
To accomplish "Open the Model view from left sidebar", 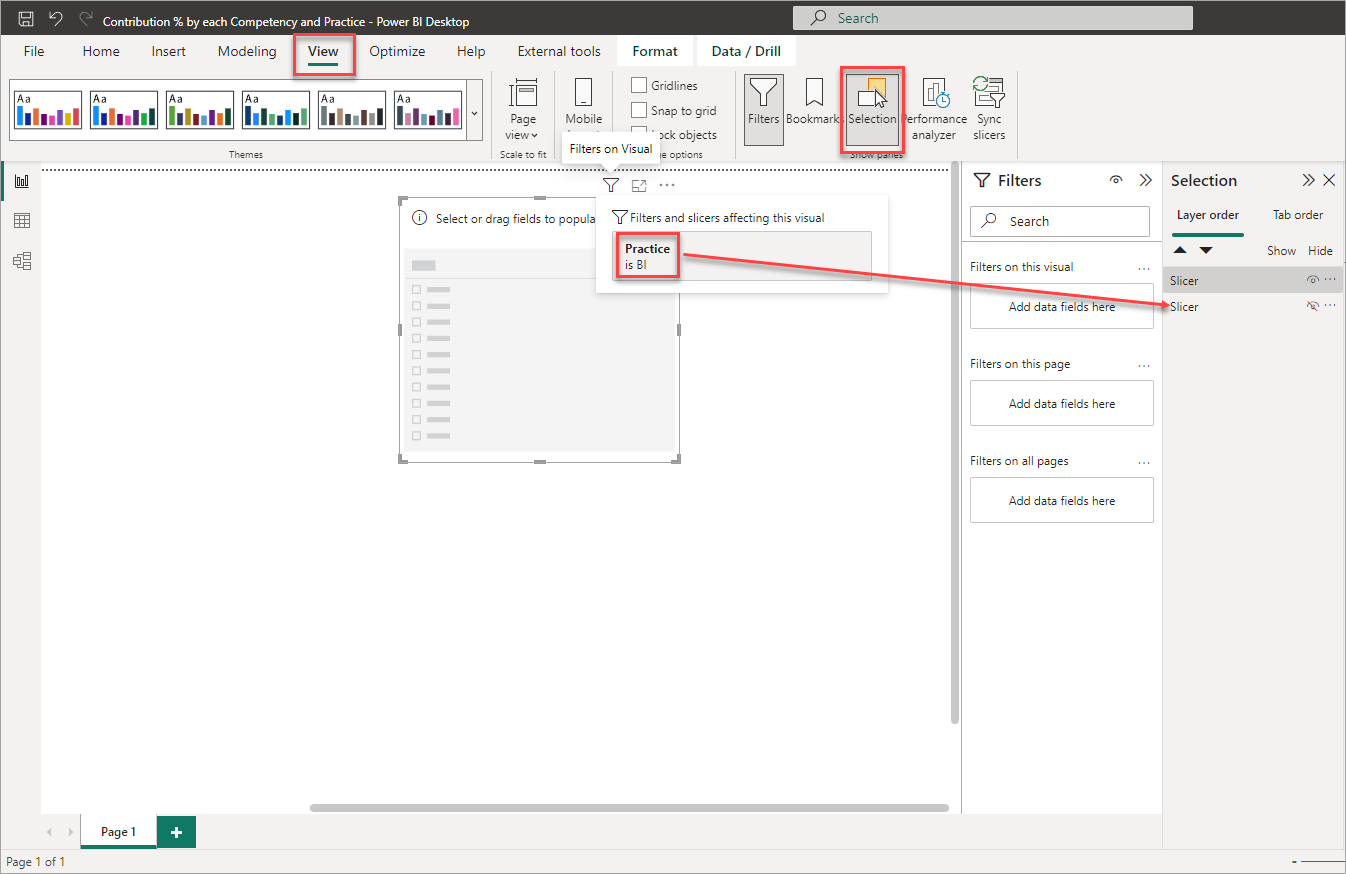I will [21, 261].
